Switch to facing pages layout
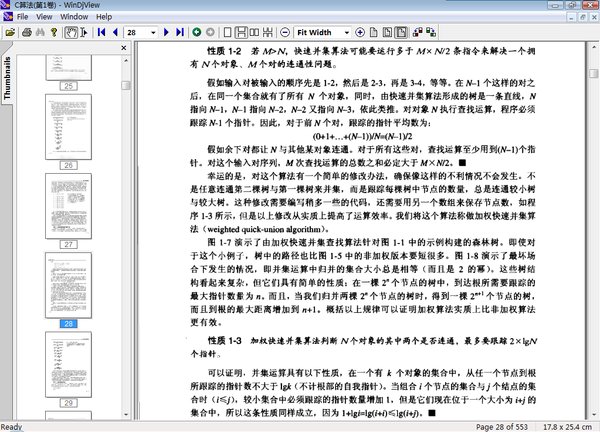Viewport: 600px width, 432px height. click(254, 33)
